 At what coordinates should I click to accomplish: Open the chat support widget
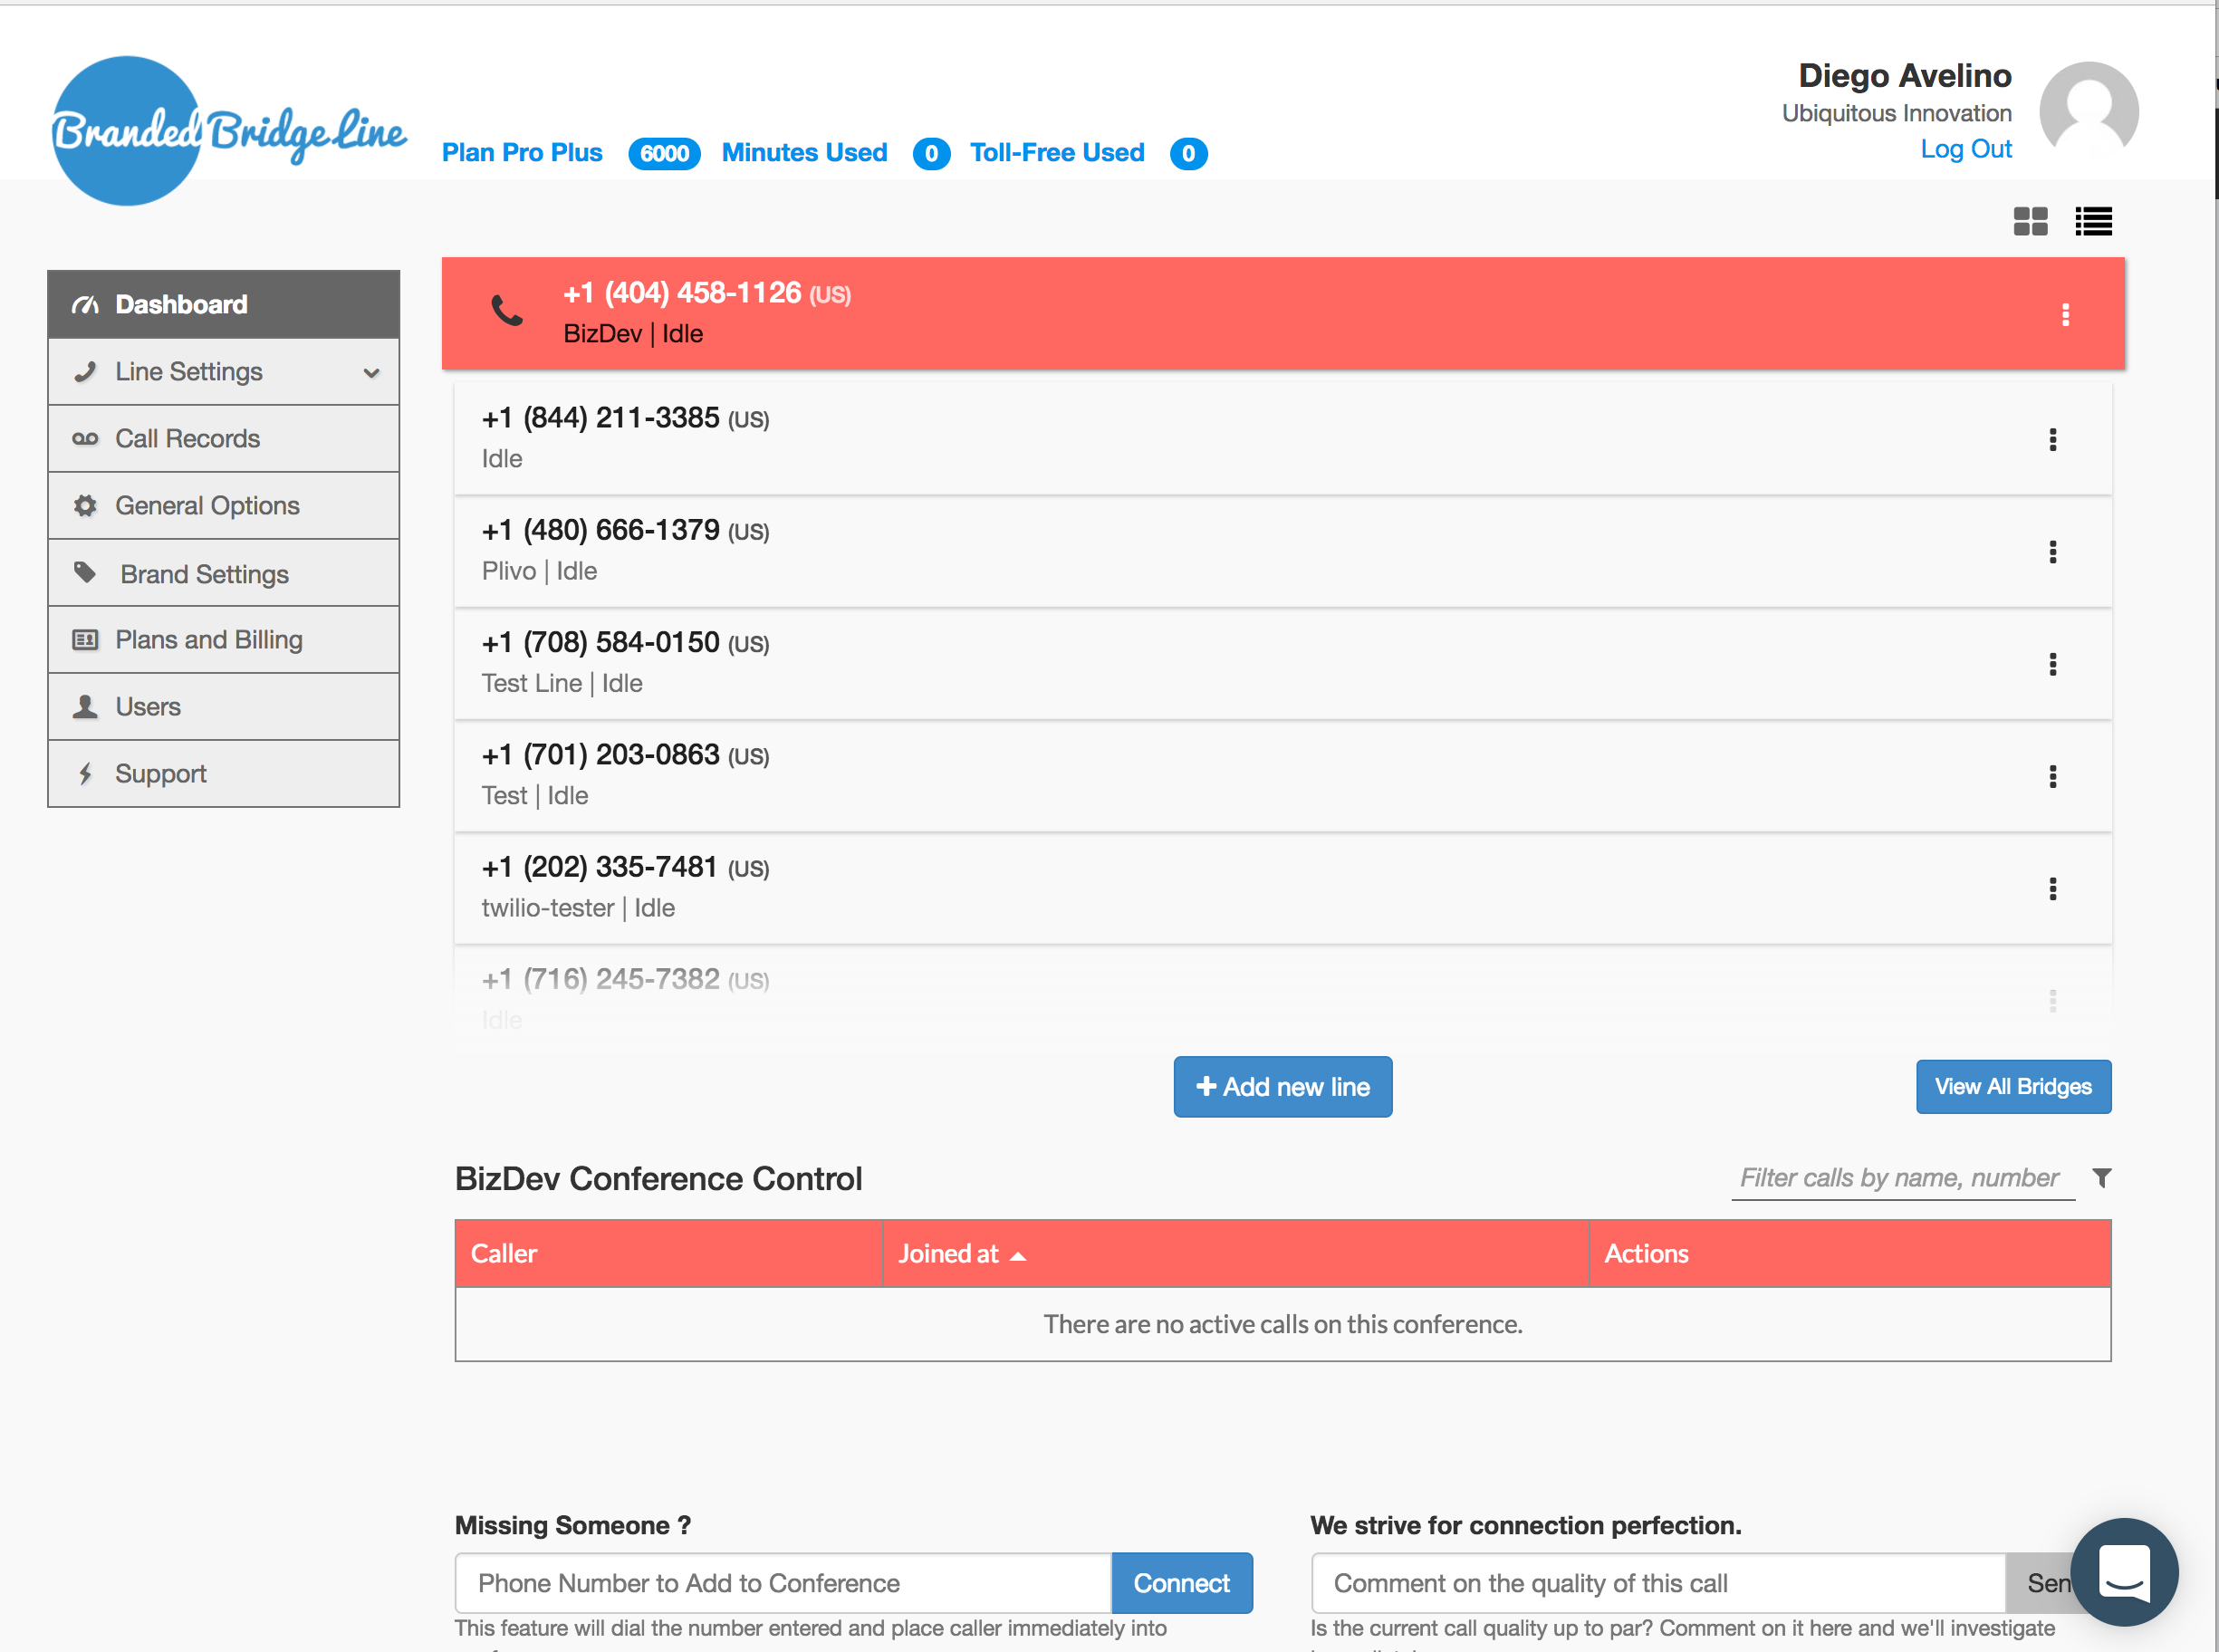pyautogui.click(x=2123, y=1571)
